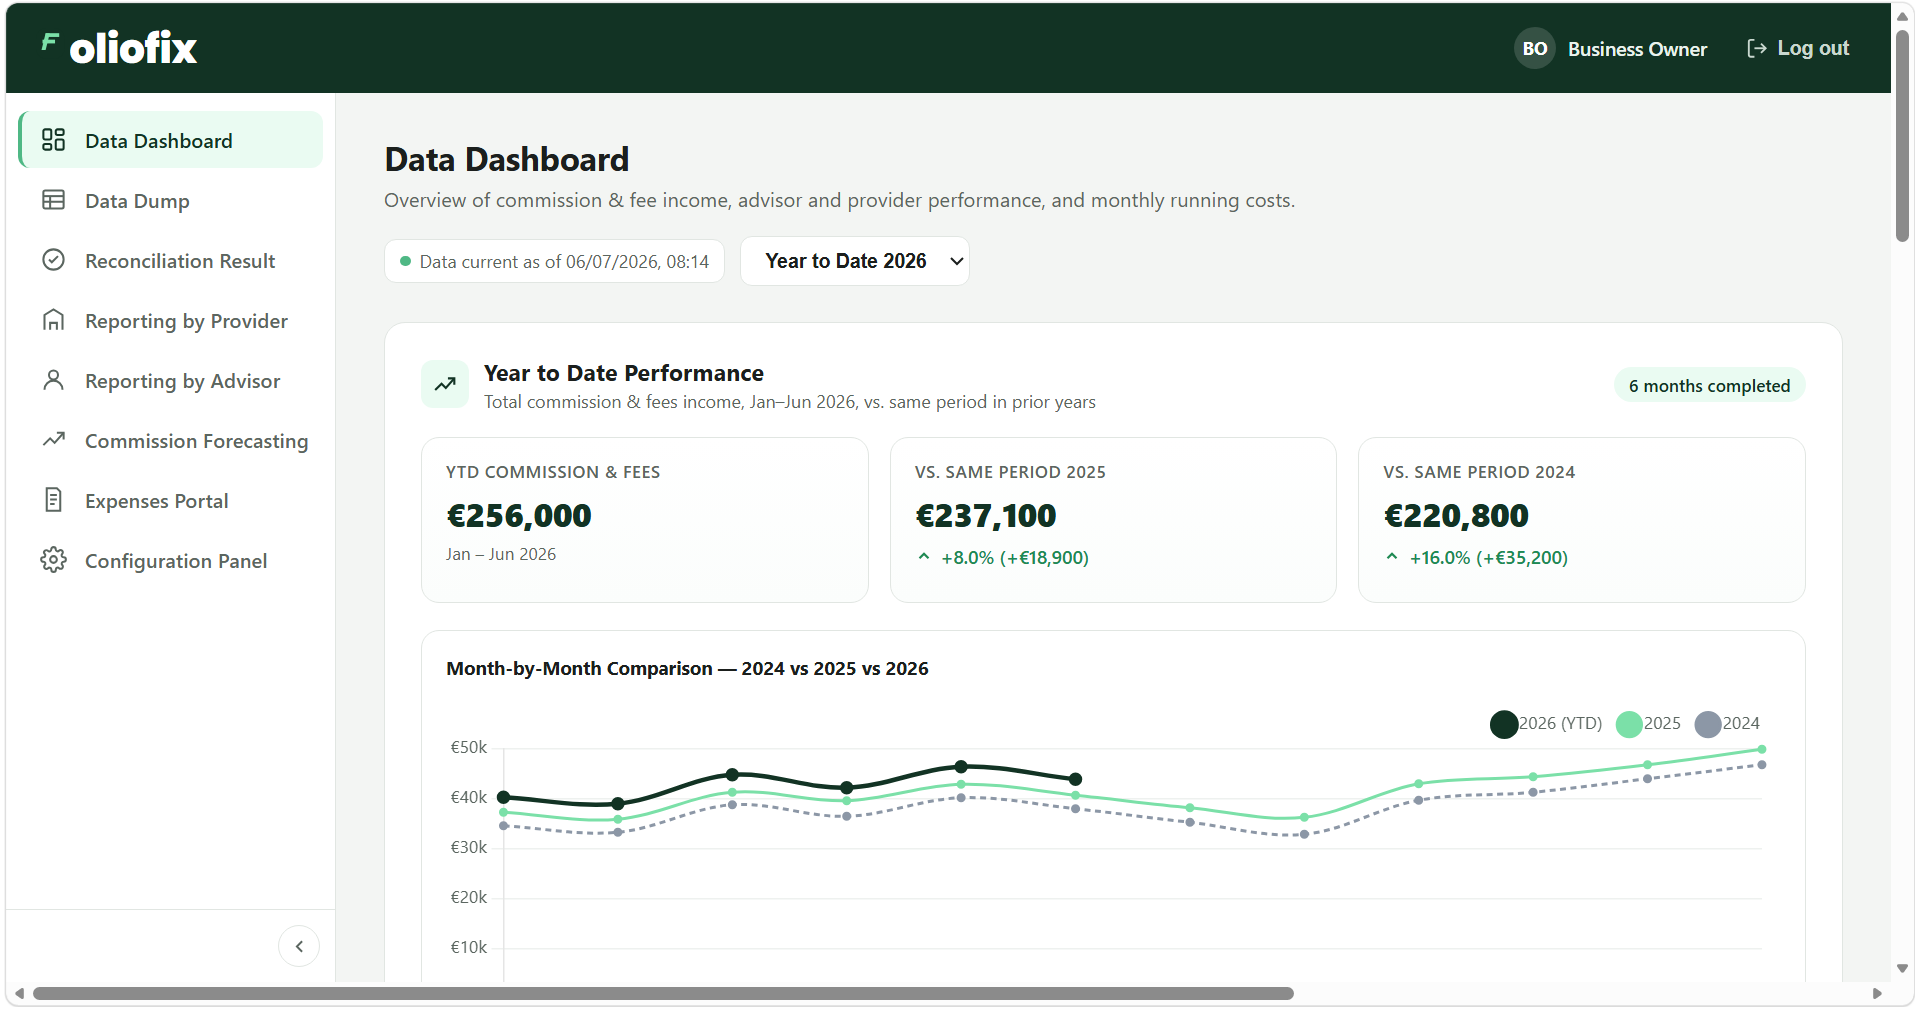Click the Reporting by Provider building icon
The width and height of the screenshot is (1918, 1011).
coord(53,320)
